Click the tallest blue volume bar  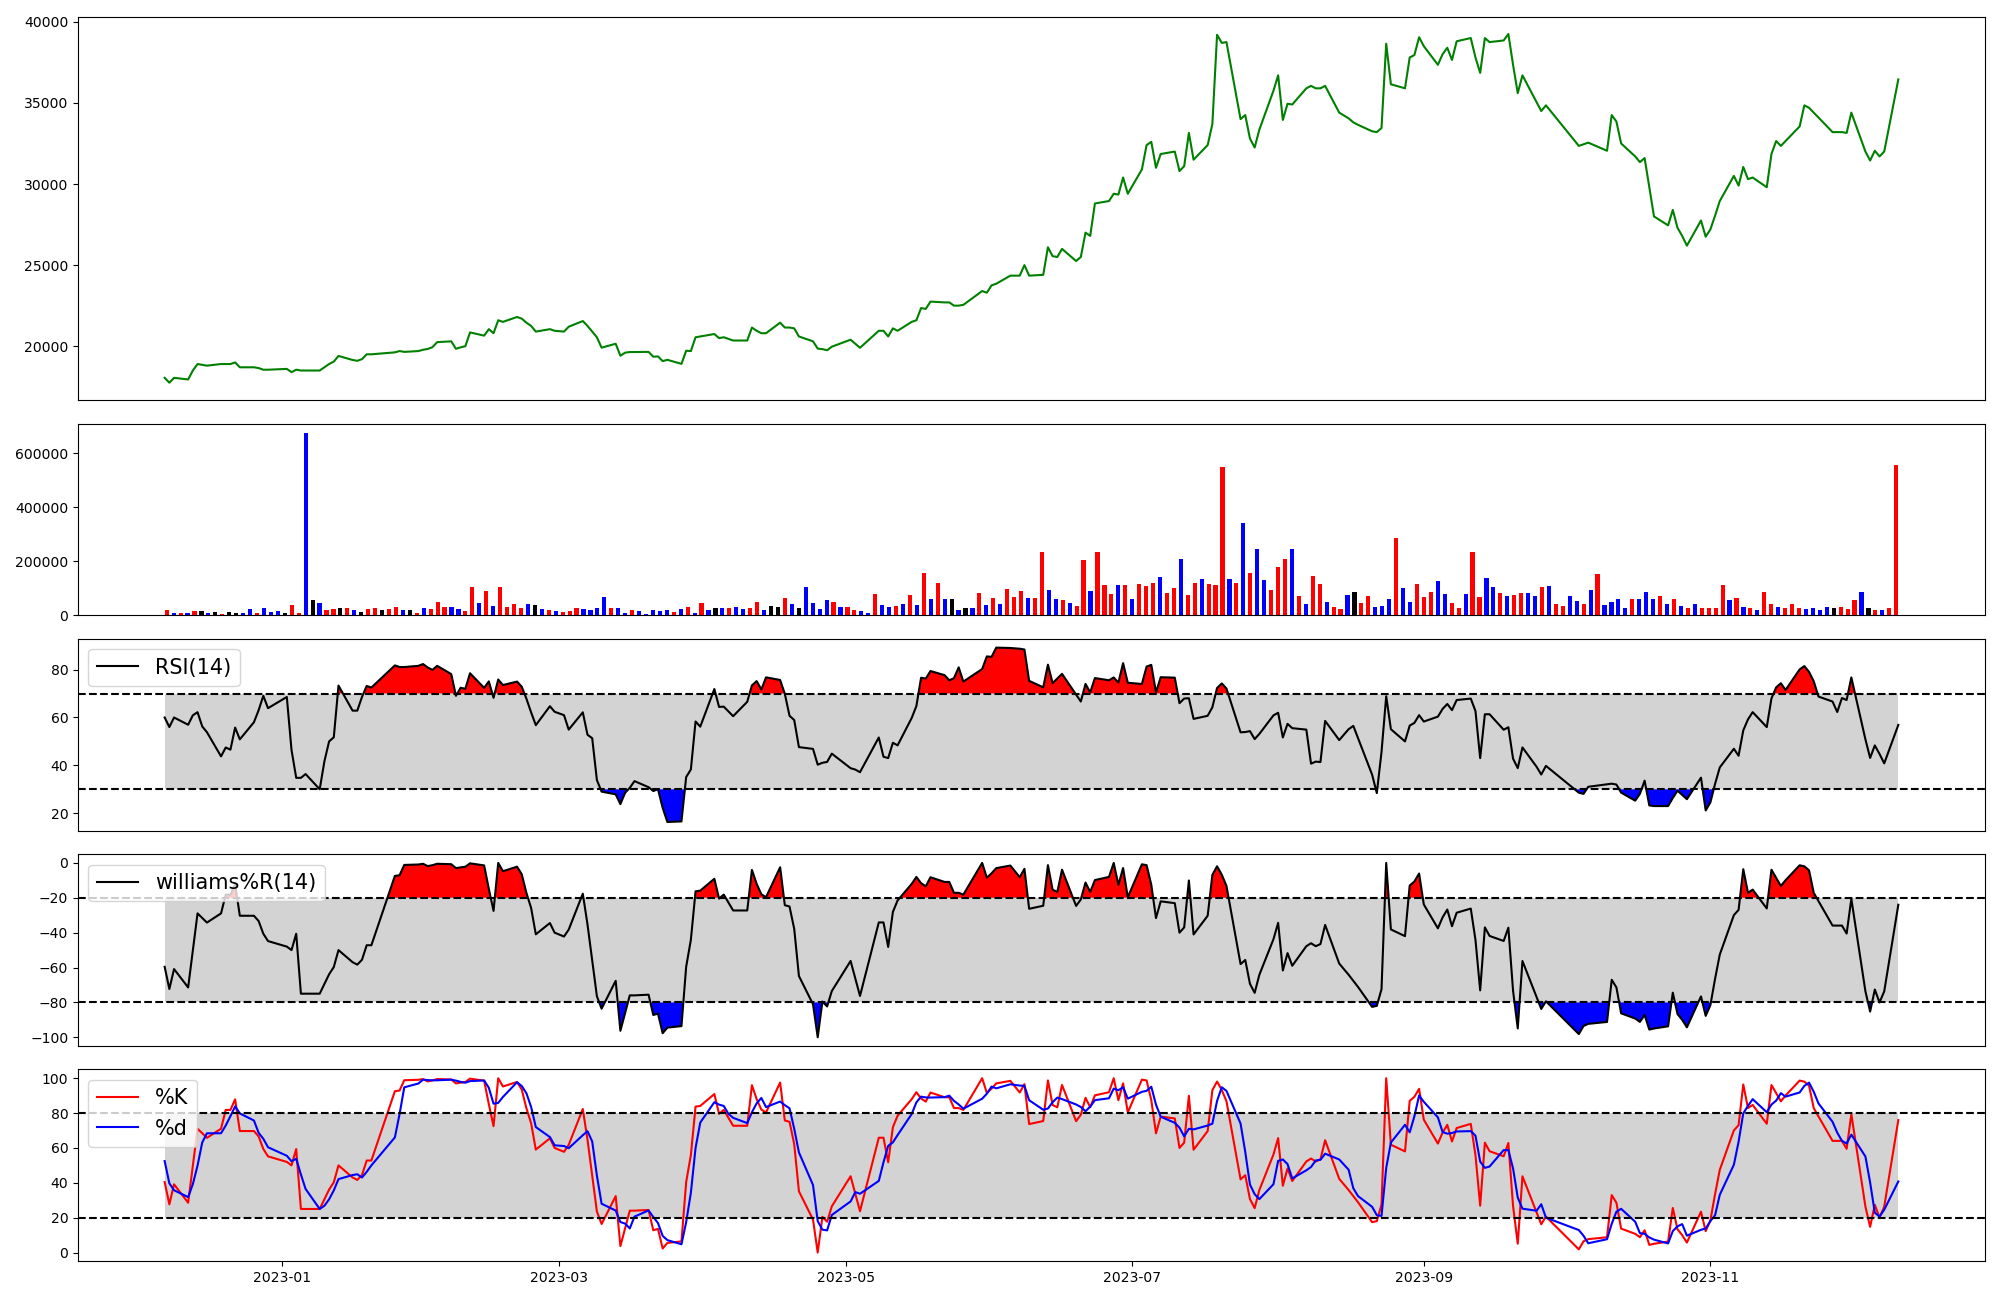point(306,525)
